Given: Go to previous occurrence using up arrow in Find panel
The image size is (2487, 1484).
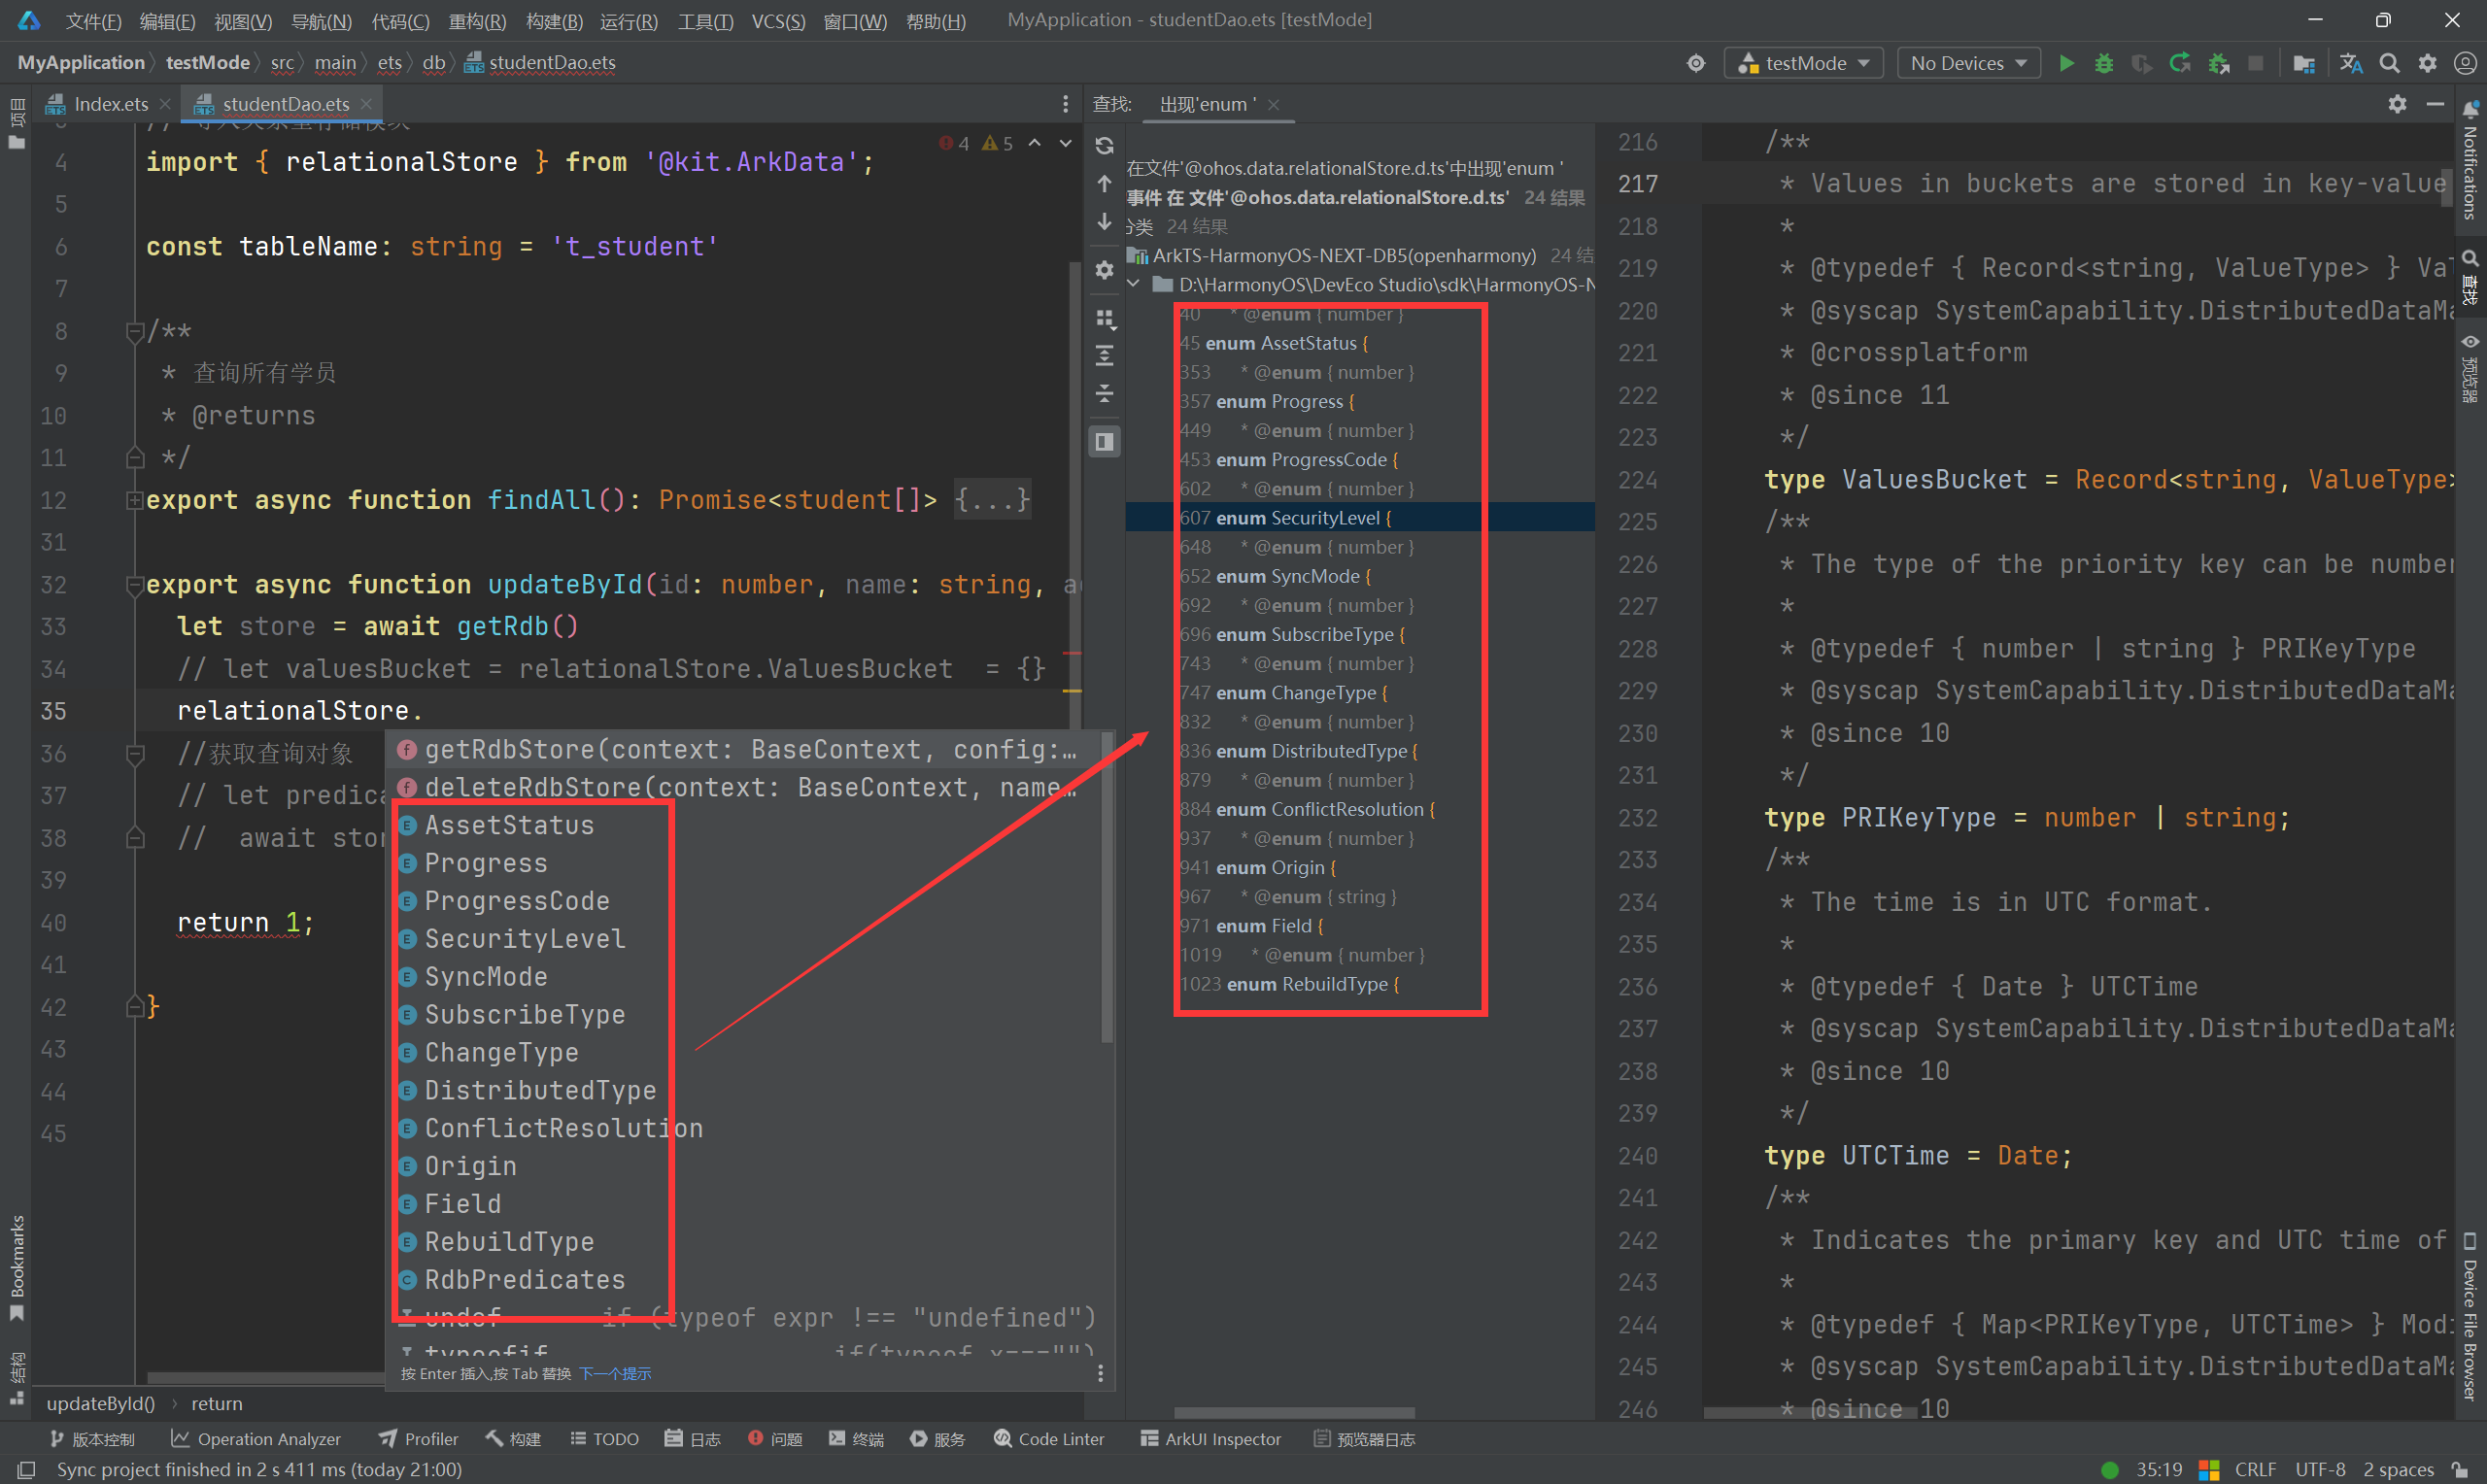Looking at the screenshot, I should 1104,184.
